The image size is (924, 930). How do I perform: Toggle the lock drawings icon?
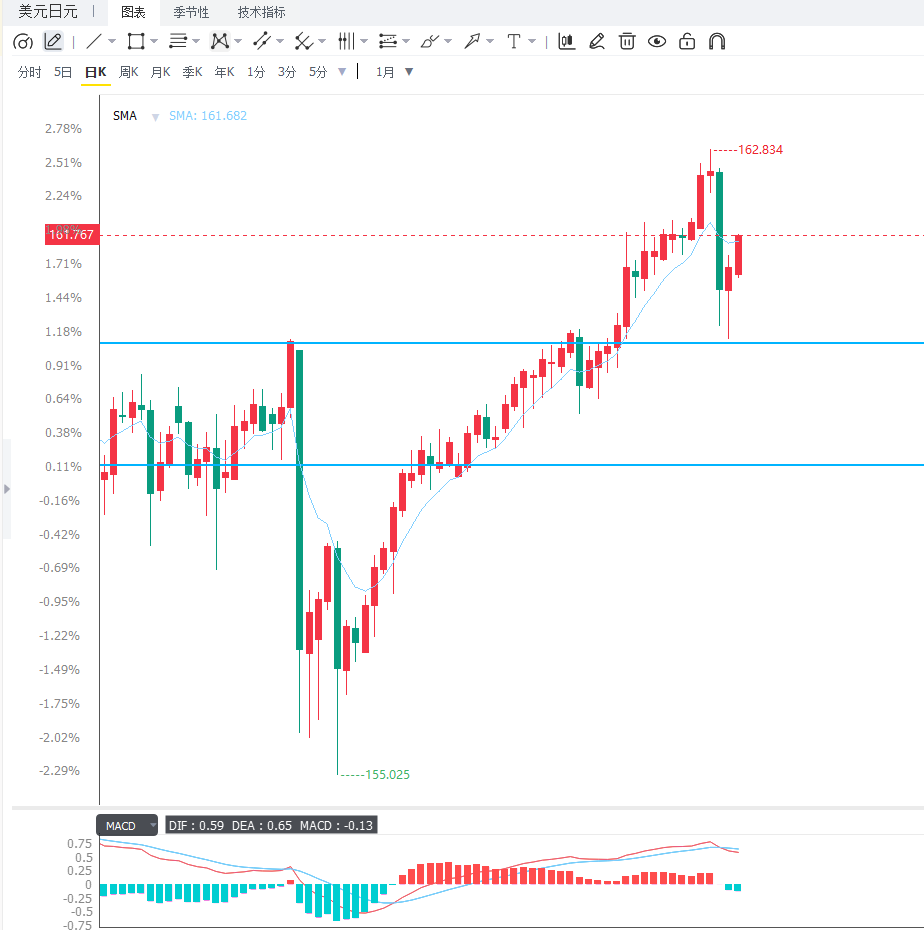point(687,42)
